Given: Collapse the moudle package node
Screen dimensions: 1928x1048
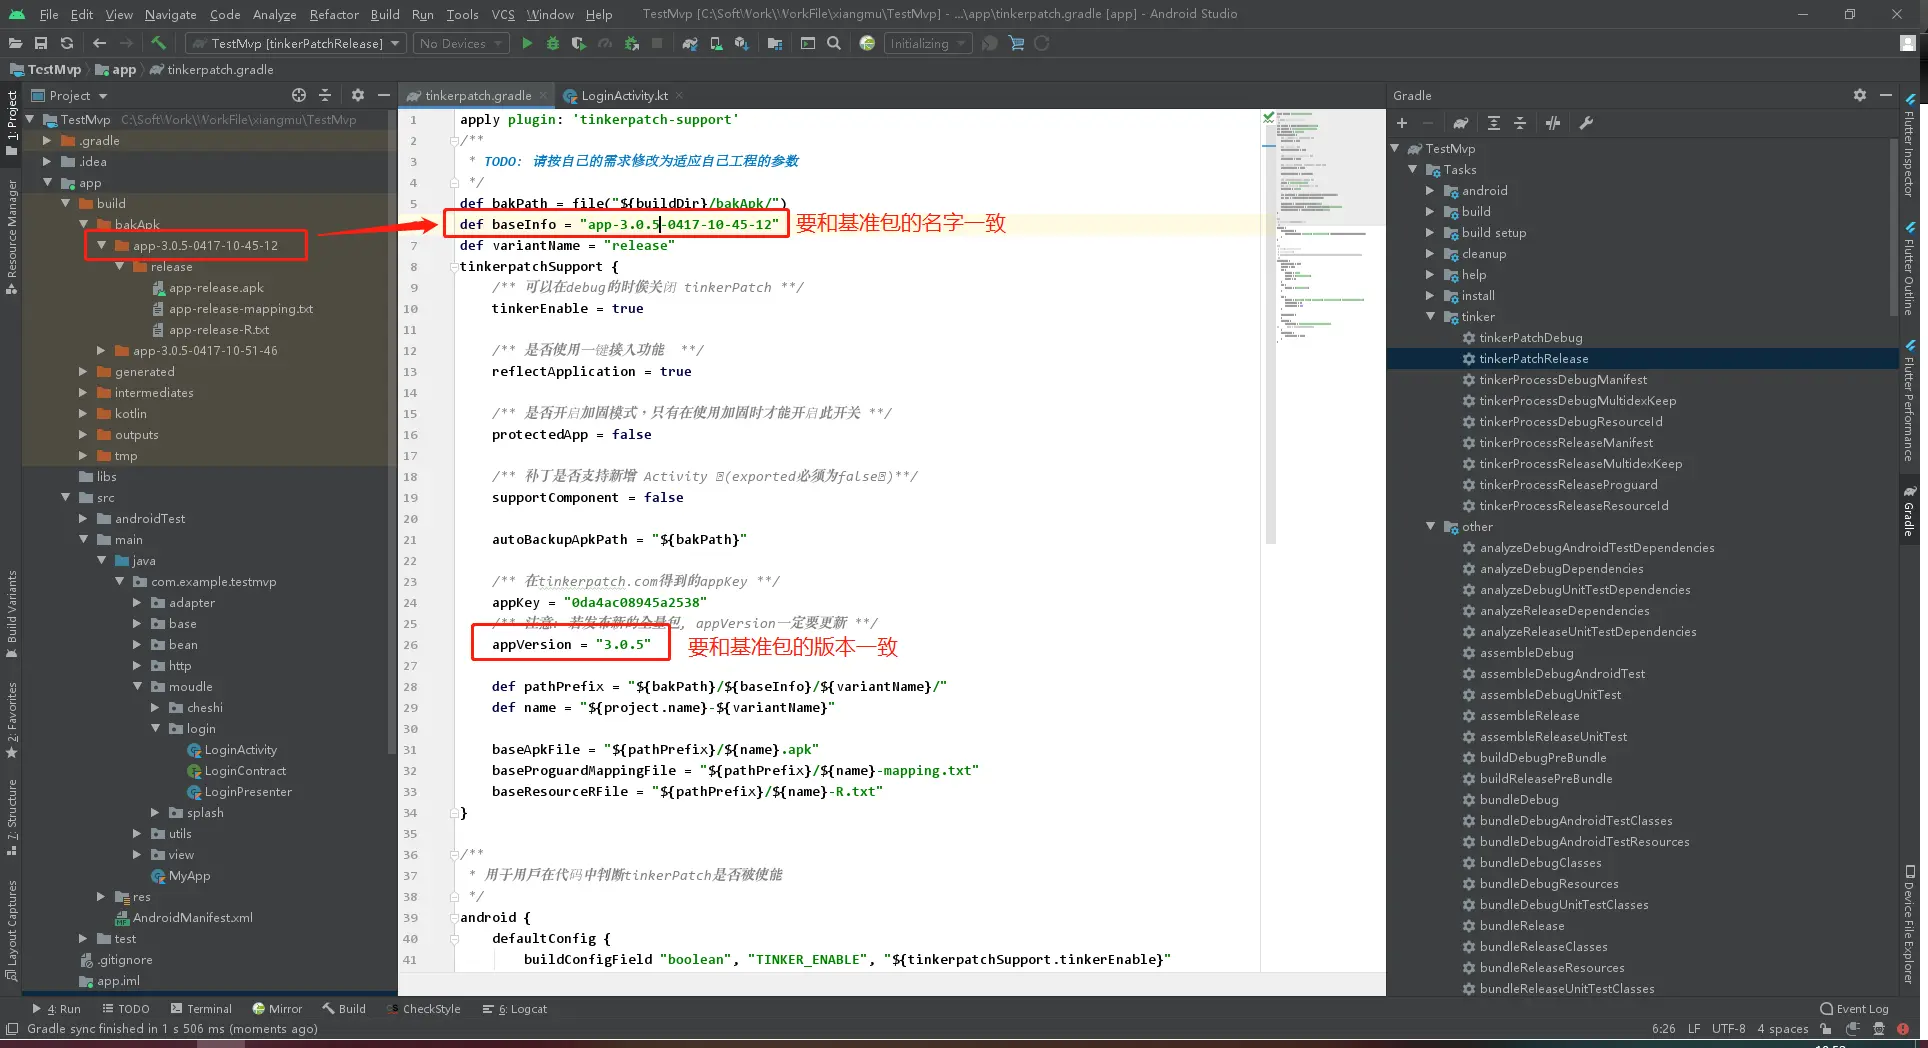Looking at the screenshot, I should click(x=137, y=686).
